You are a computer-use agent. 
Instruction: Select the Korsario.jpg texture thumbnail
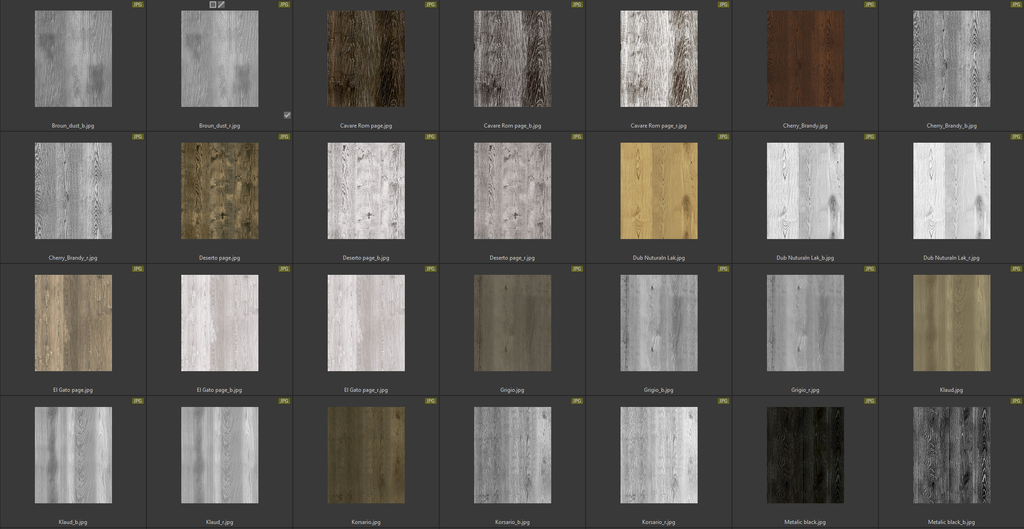(366, 455)
